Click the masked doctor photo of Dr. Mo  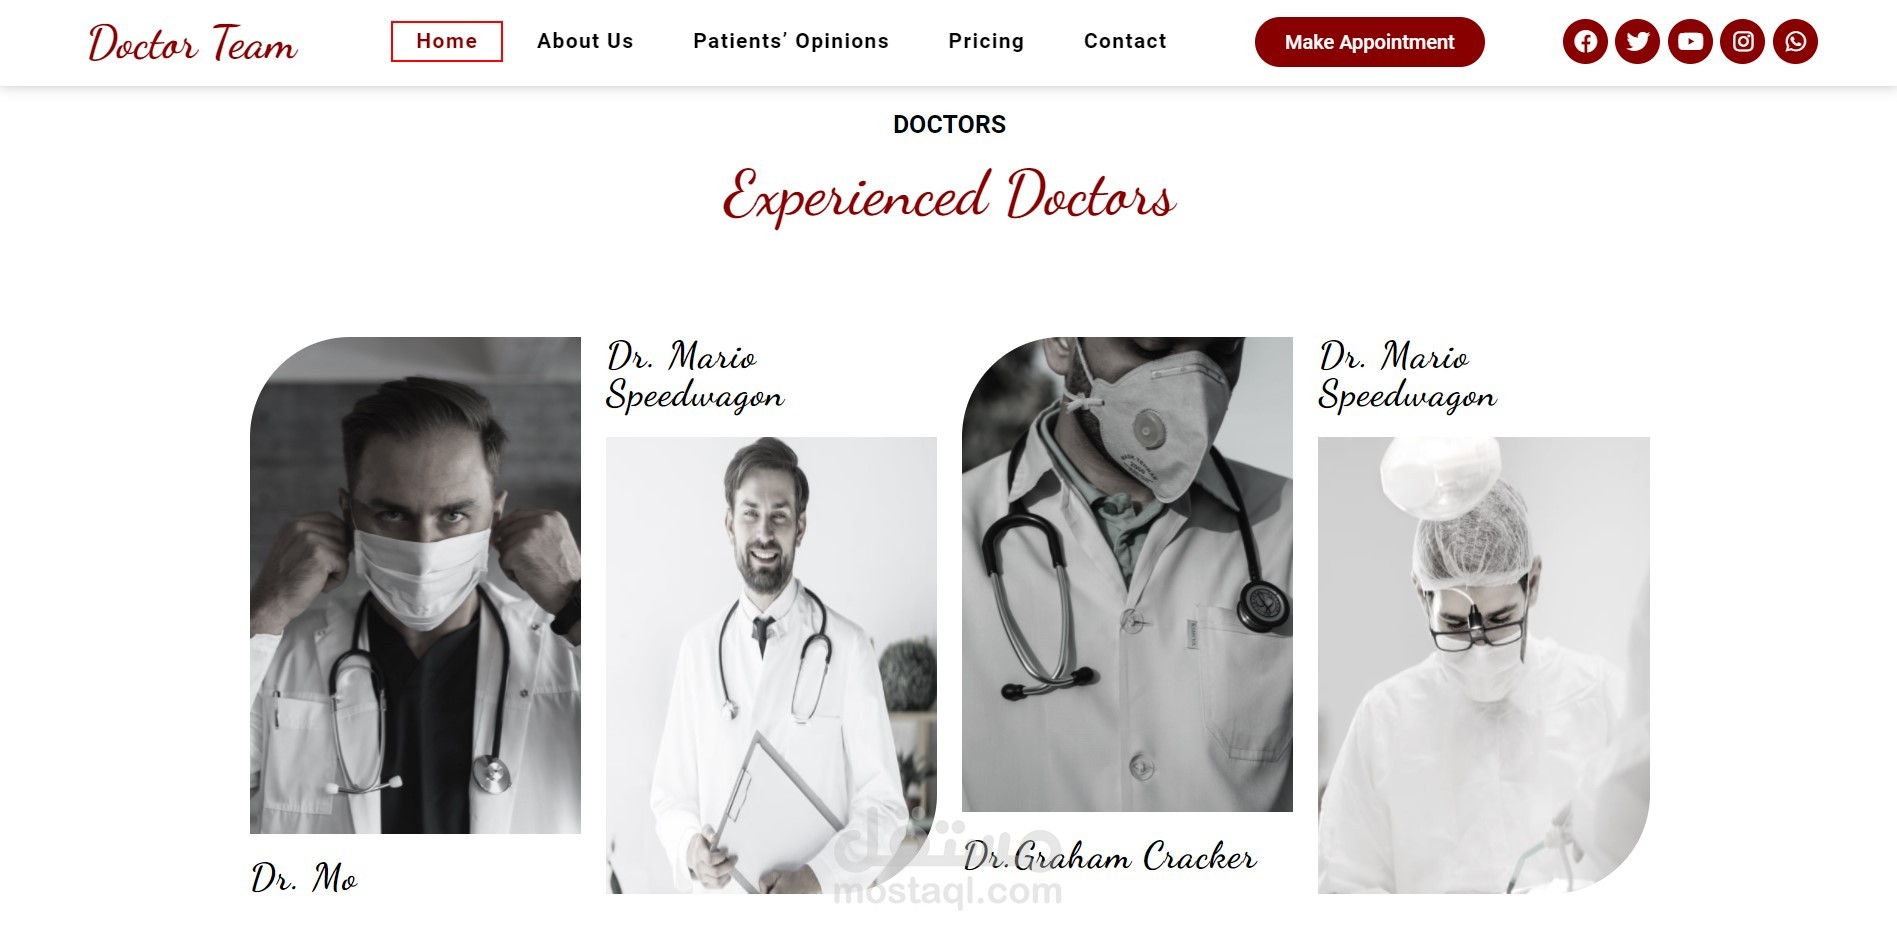tap(415, 585)
